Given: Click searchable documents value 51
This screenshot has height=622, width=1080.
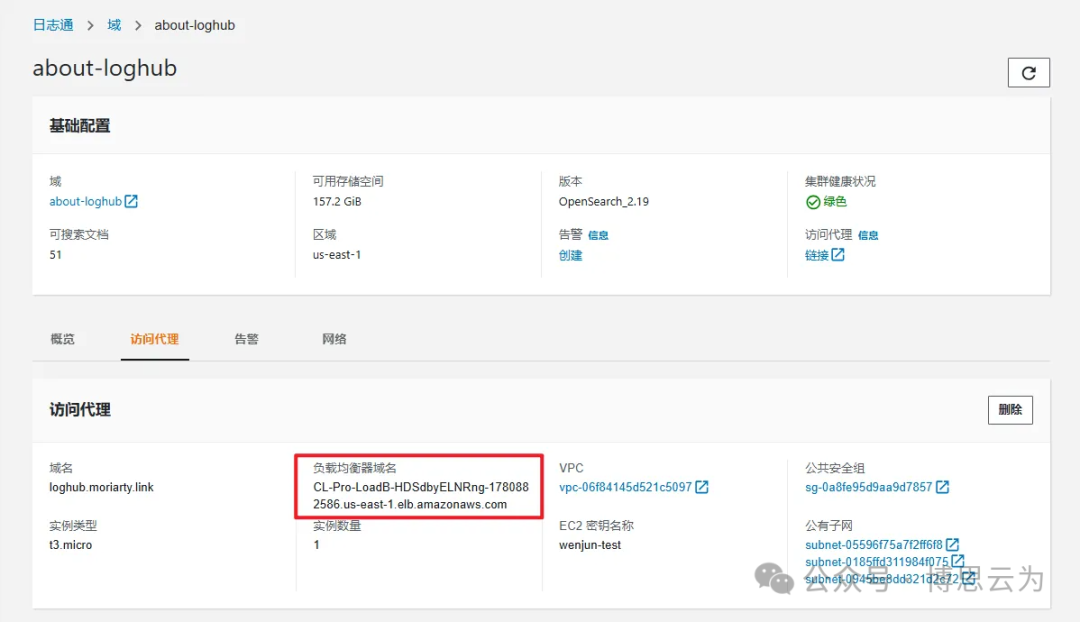Looking at the screenshot, I should (55, 255).
